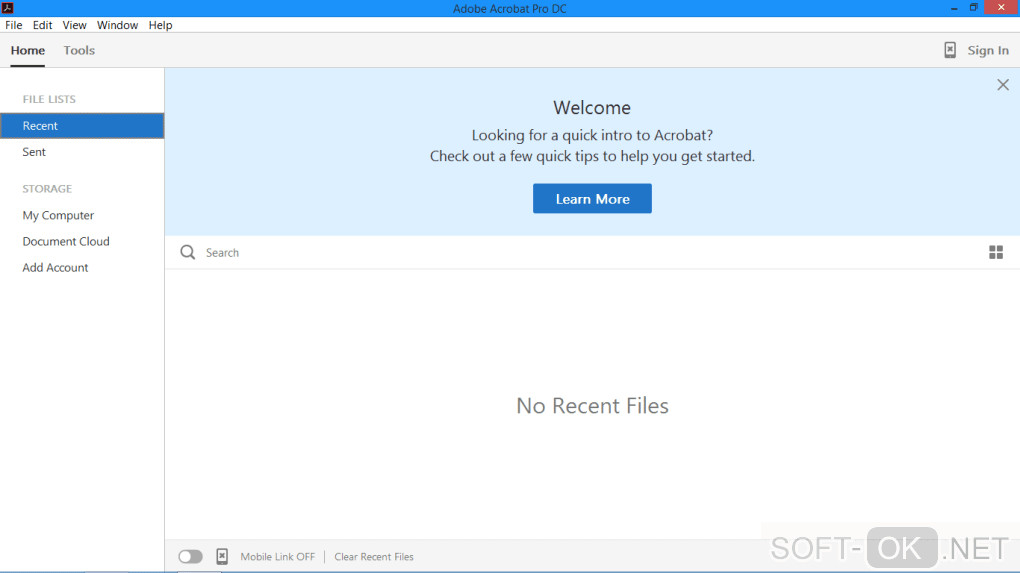Toggle the Mobile Link switch
Screen dimensions: 1020x573
[x=191, y=556]
